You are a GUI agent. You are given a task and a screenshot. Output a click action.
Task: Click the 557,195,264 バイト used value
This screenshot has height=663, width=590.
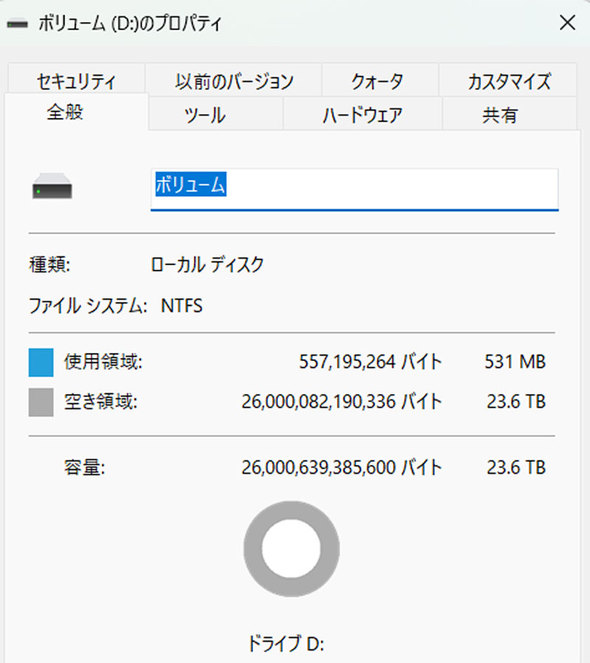(x=370, y=362)
